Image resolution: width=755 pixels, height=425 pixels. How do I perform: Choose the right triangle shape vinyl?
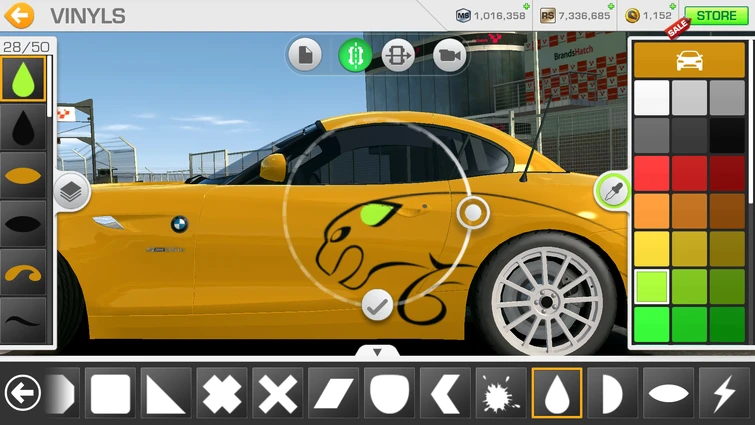(x=166, y=393)
